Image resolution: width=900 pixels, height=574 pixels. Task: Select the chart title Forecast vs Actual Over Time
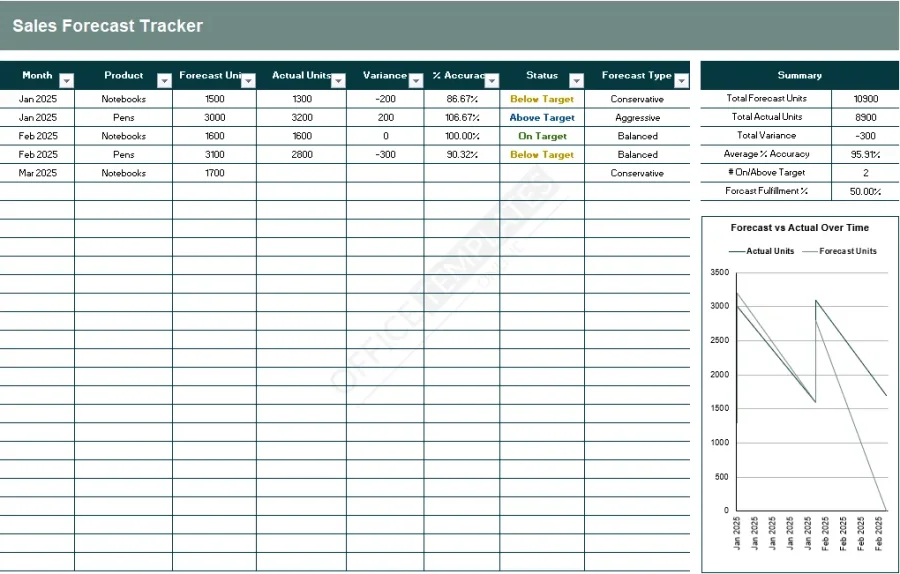[x=800, y=228]
